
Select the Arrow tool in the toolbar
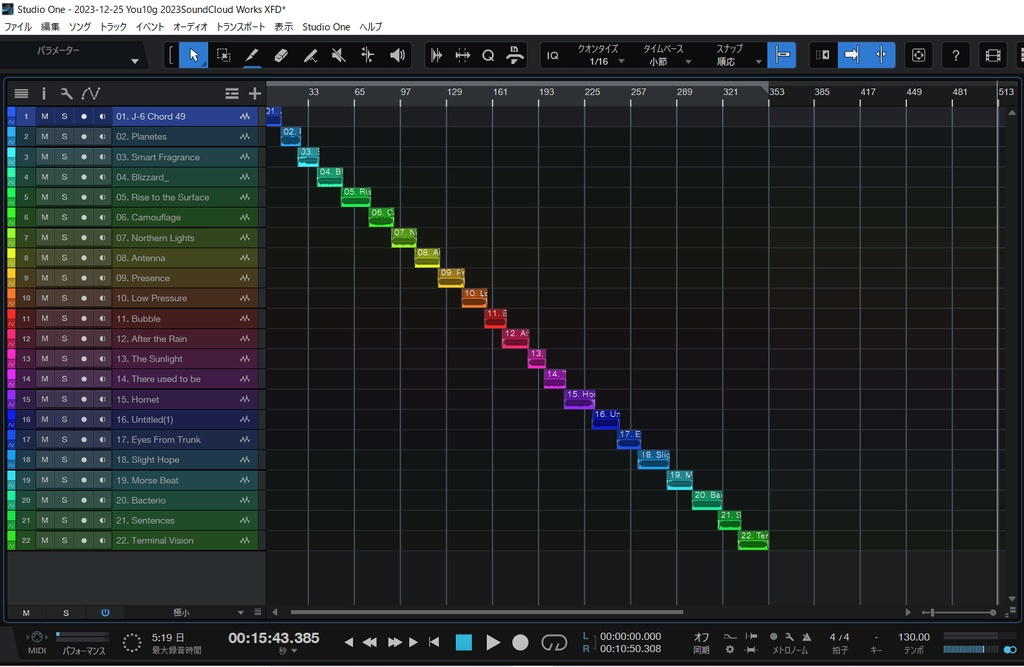(x=192, y=55)
